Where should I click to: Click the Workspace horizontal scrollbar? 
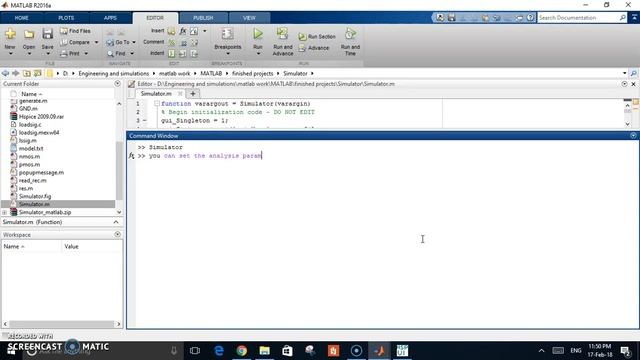pos(61,324)
